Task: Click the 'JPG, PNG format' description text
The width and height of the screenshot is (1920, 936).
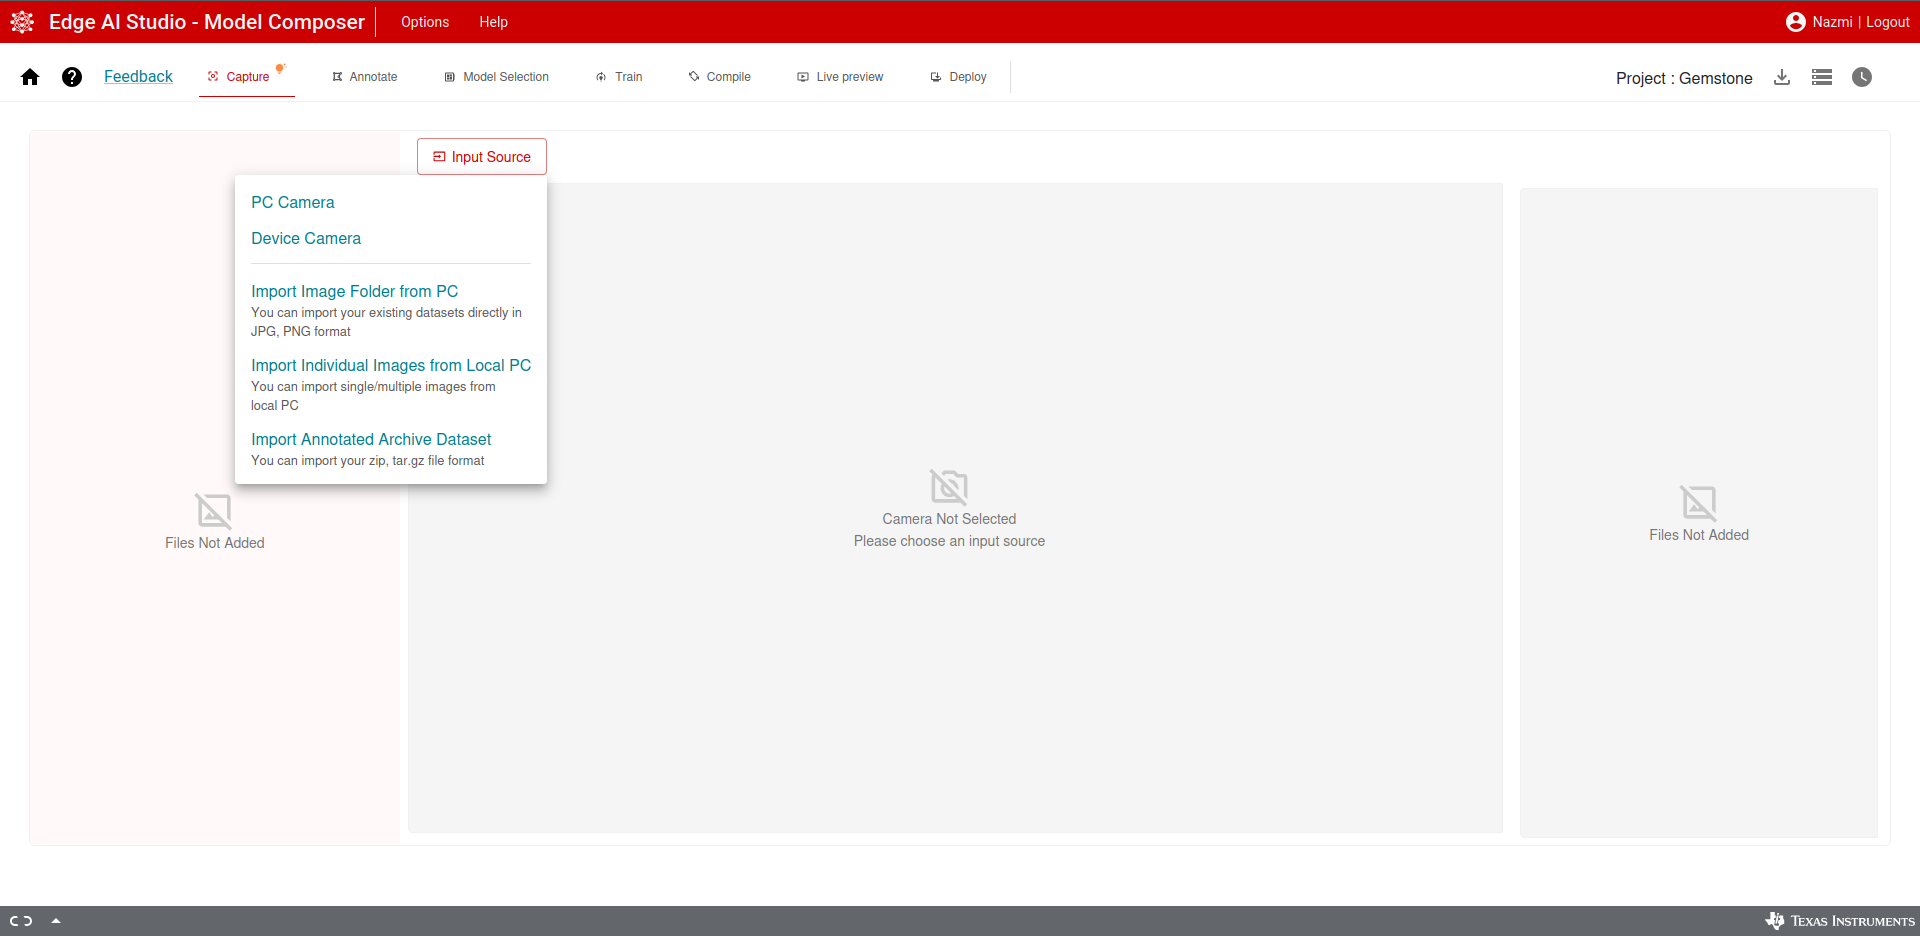Action: pyautogui.click(x=301, y=332)
